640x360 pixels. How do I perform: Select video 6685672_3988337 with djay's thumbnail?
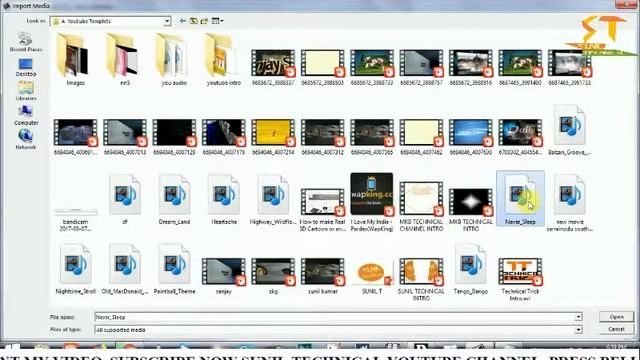click(x=273, y=67)
